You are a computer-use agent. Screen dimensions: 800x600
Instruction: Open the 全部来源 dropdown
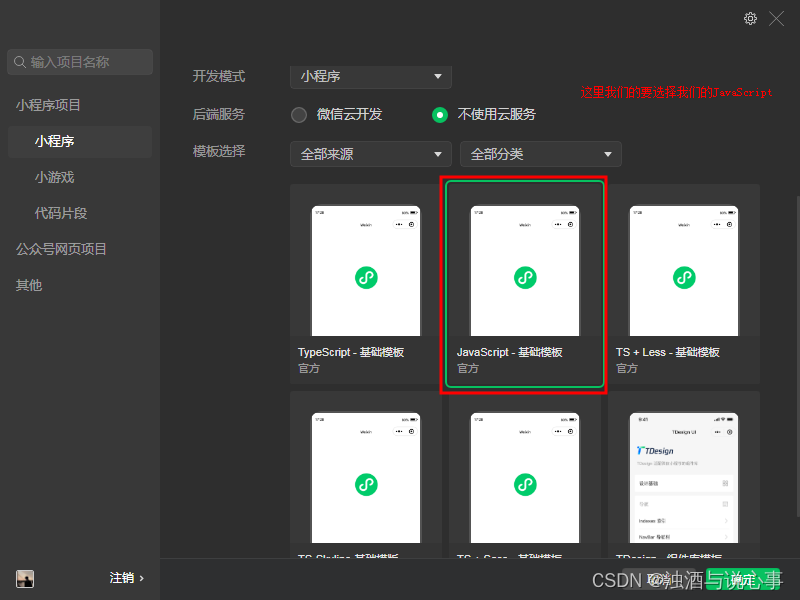[x=371, y=154]
